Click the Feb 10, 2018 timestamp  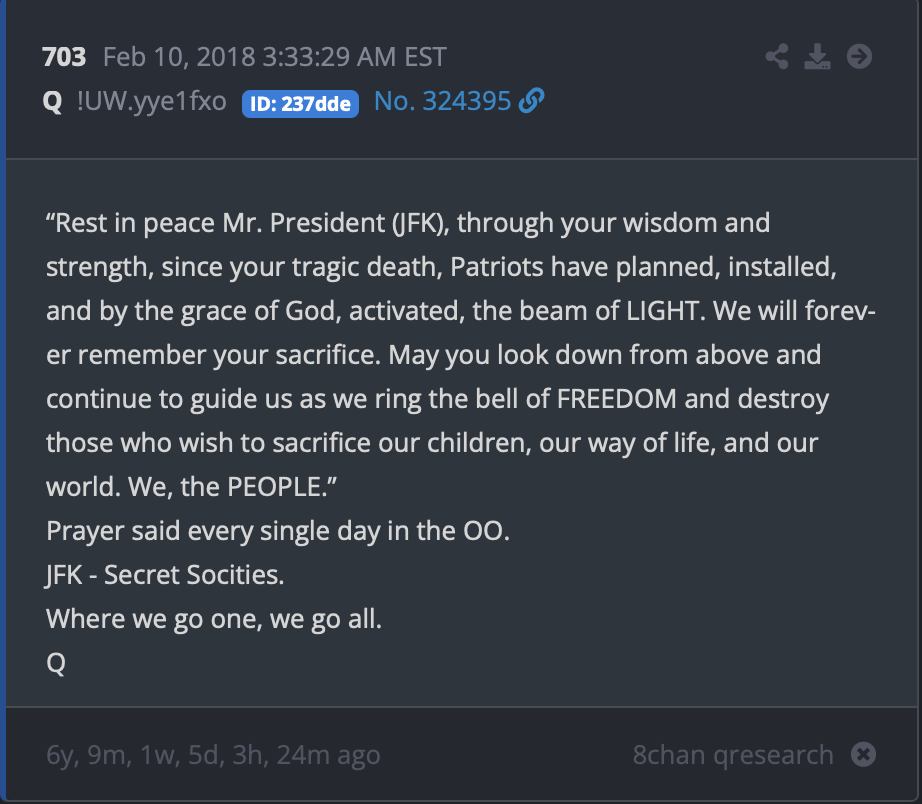[x=275, y=58]
